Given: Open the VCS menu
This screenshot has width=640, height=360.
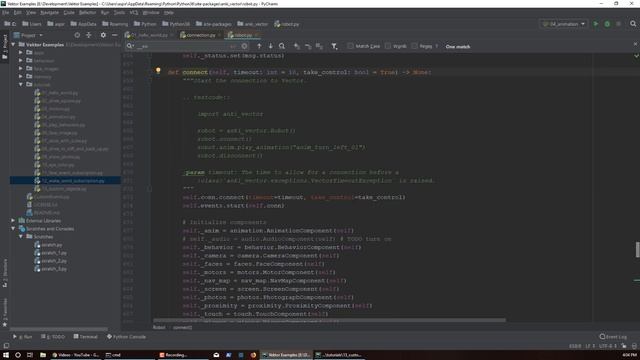Looking at the screenshot, I should pyautogui.click(x=134, y=13).
